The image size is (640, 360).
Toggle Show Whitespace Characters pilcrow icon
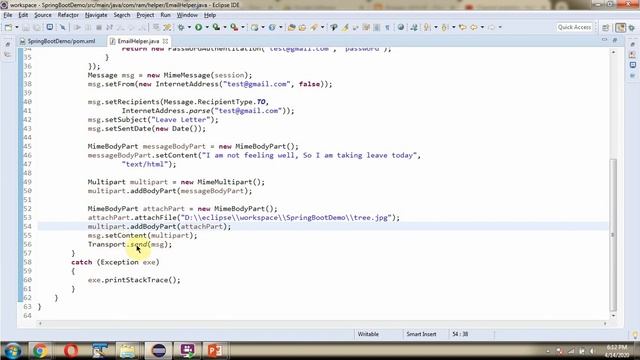pyautogui.click(x=387, y=27)
